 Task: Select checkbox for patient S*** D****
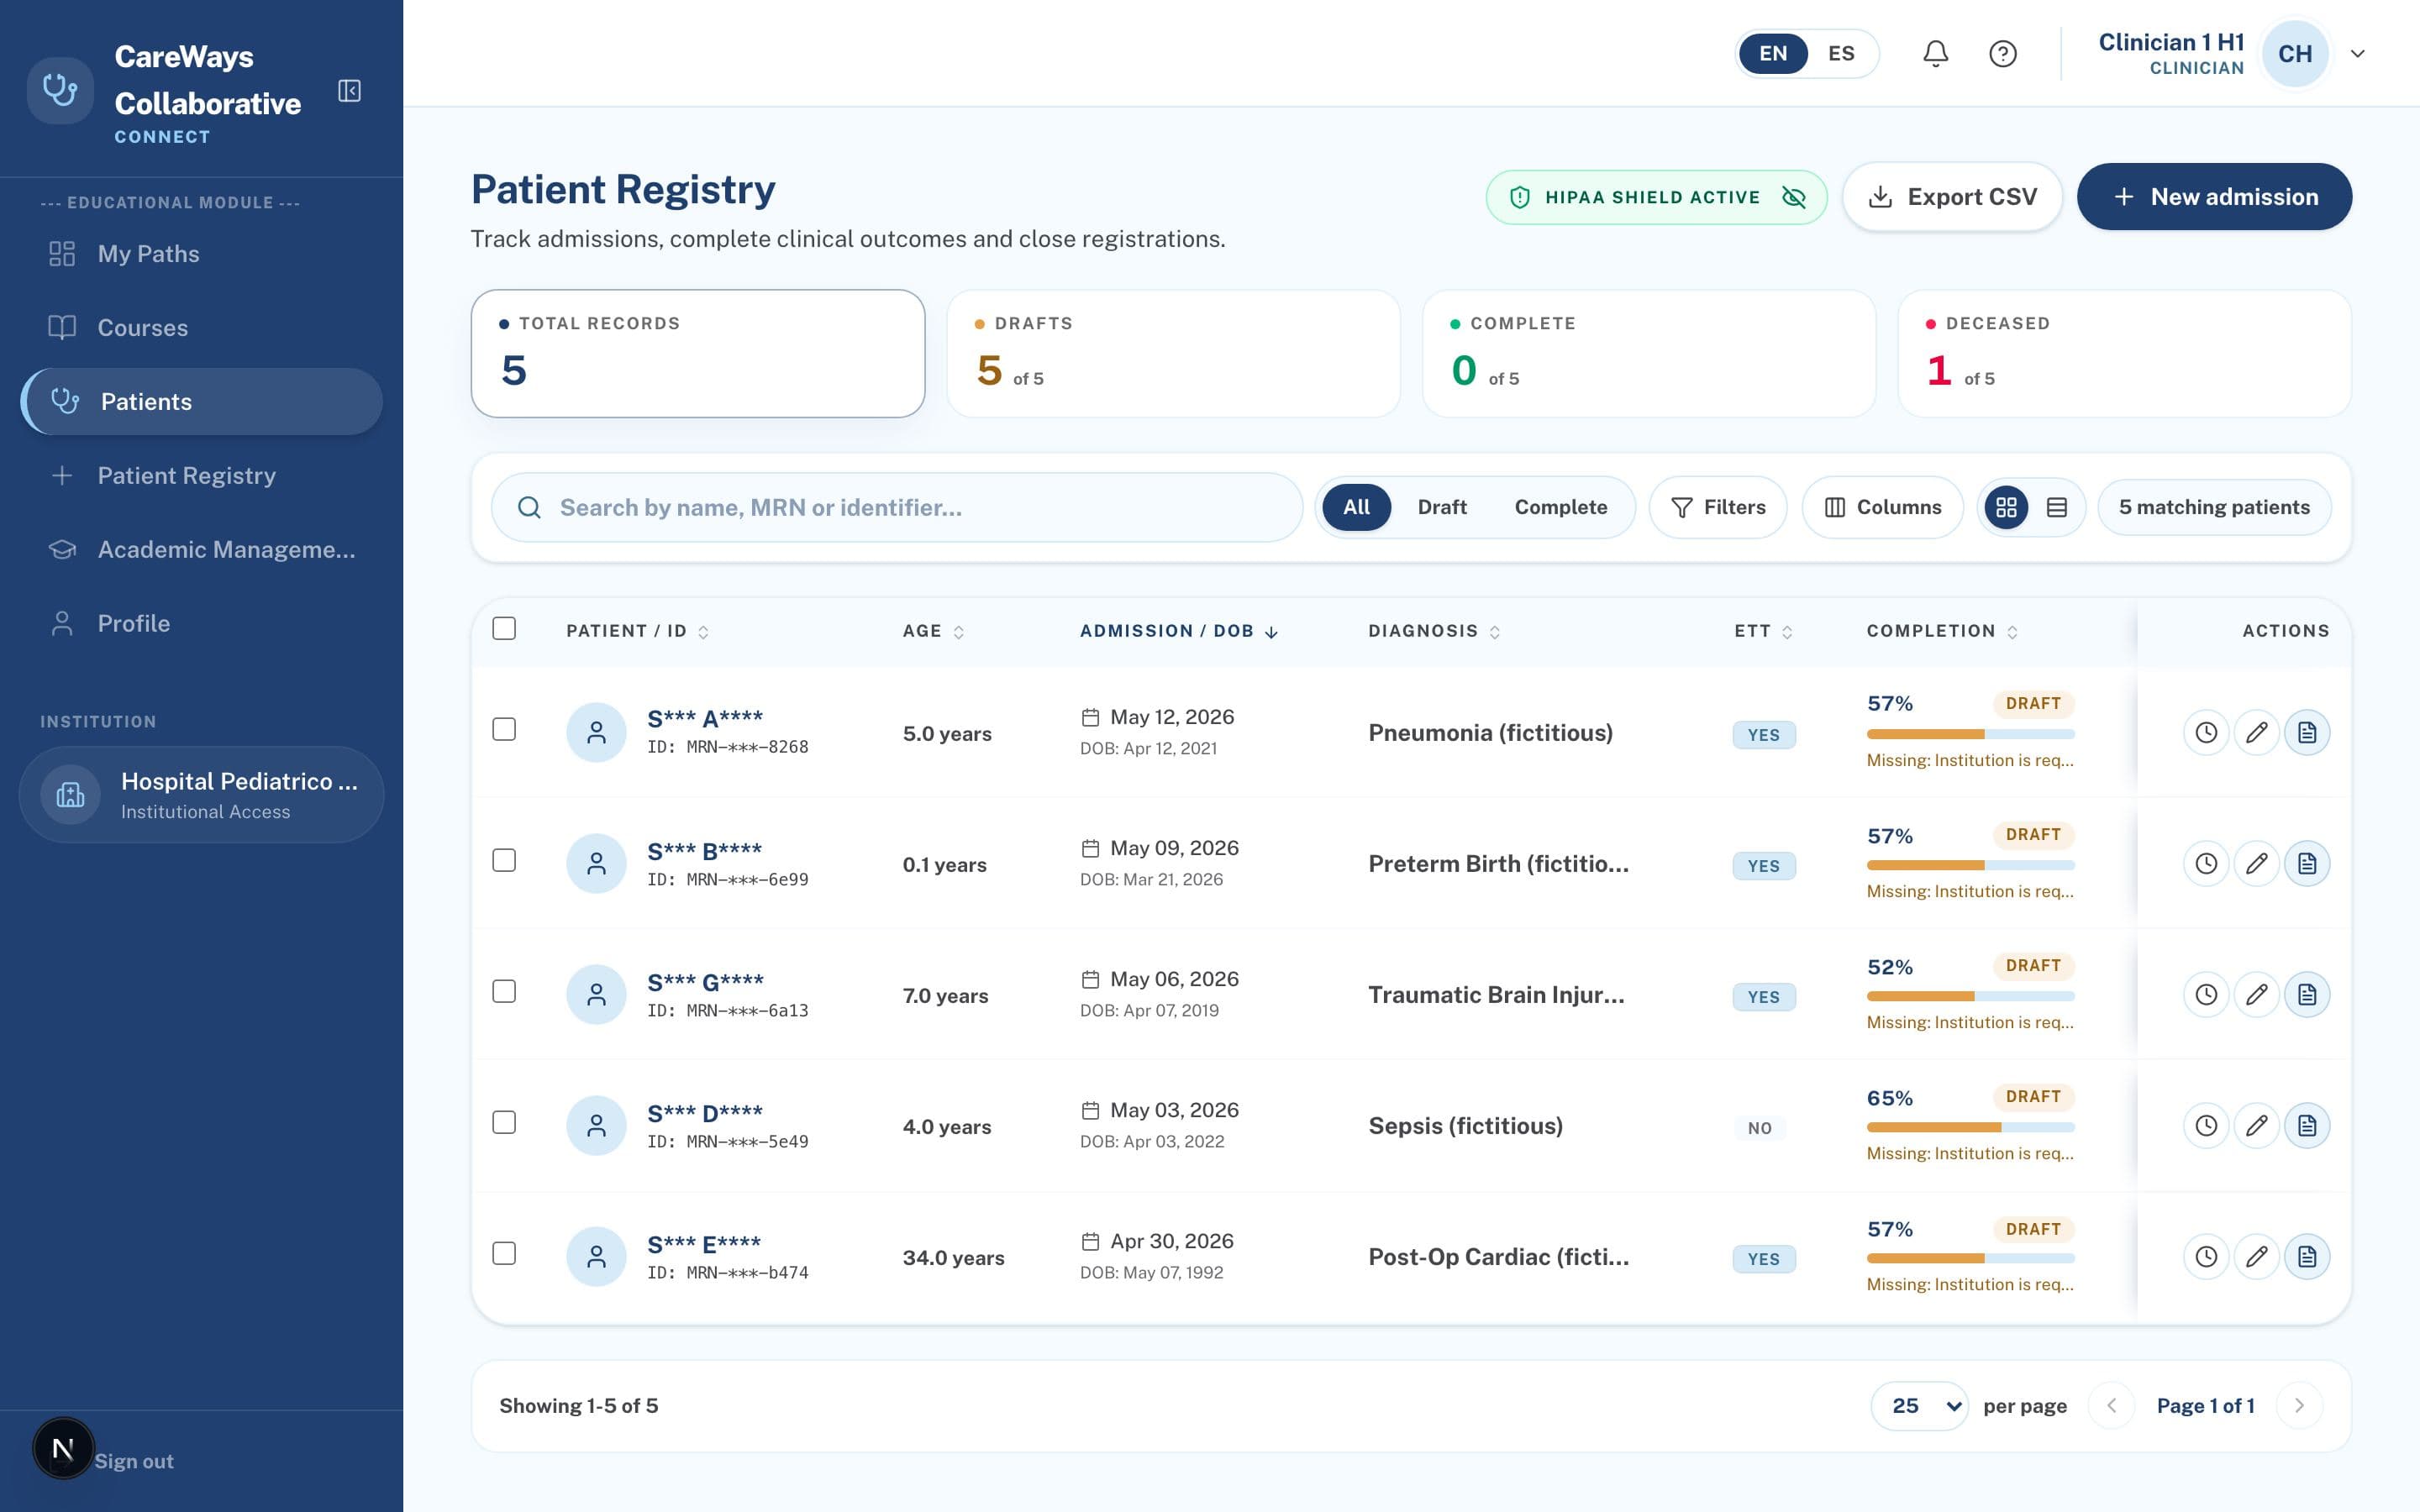point(504,1123)
